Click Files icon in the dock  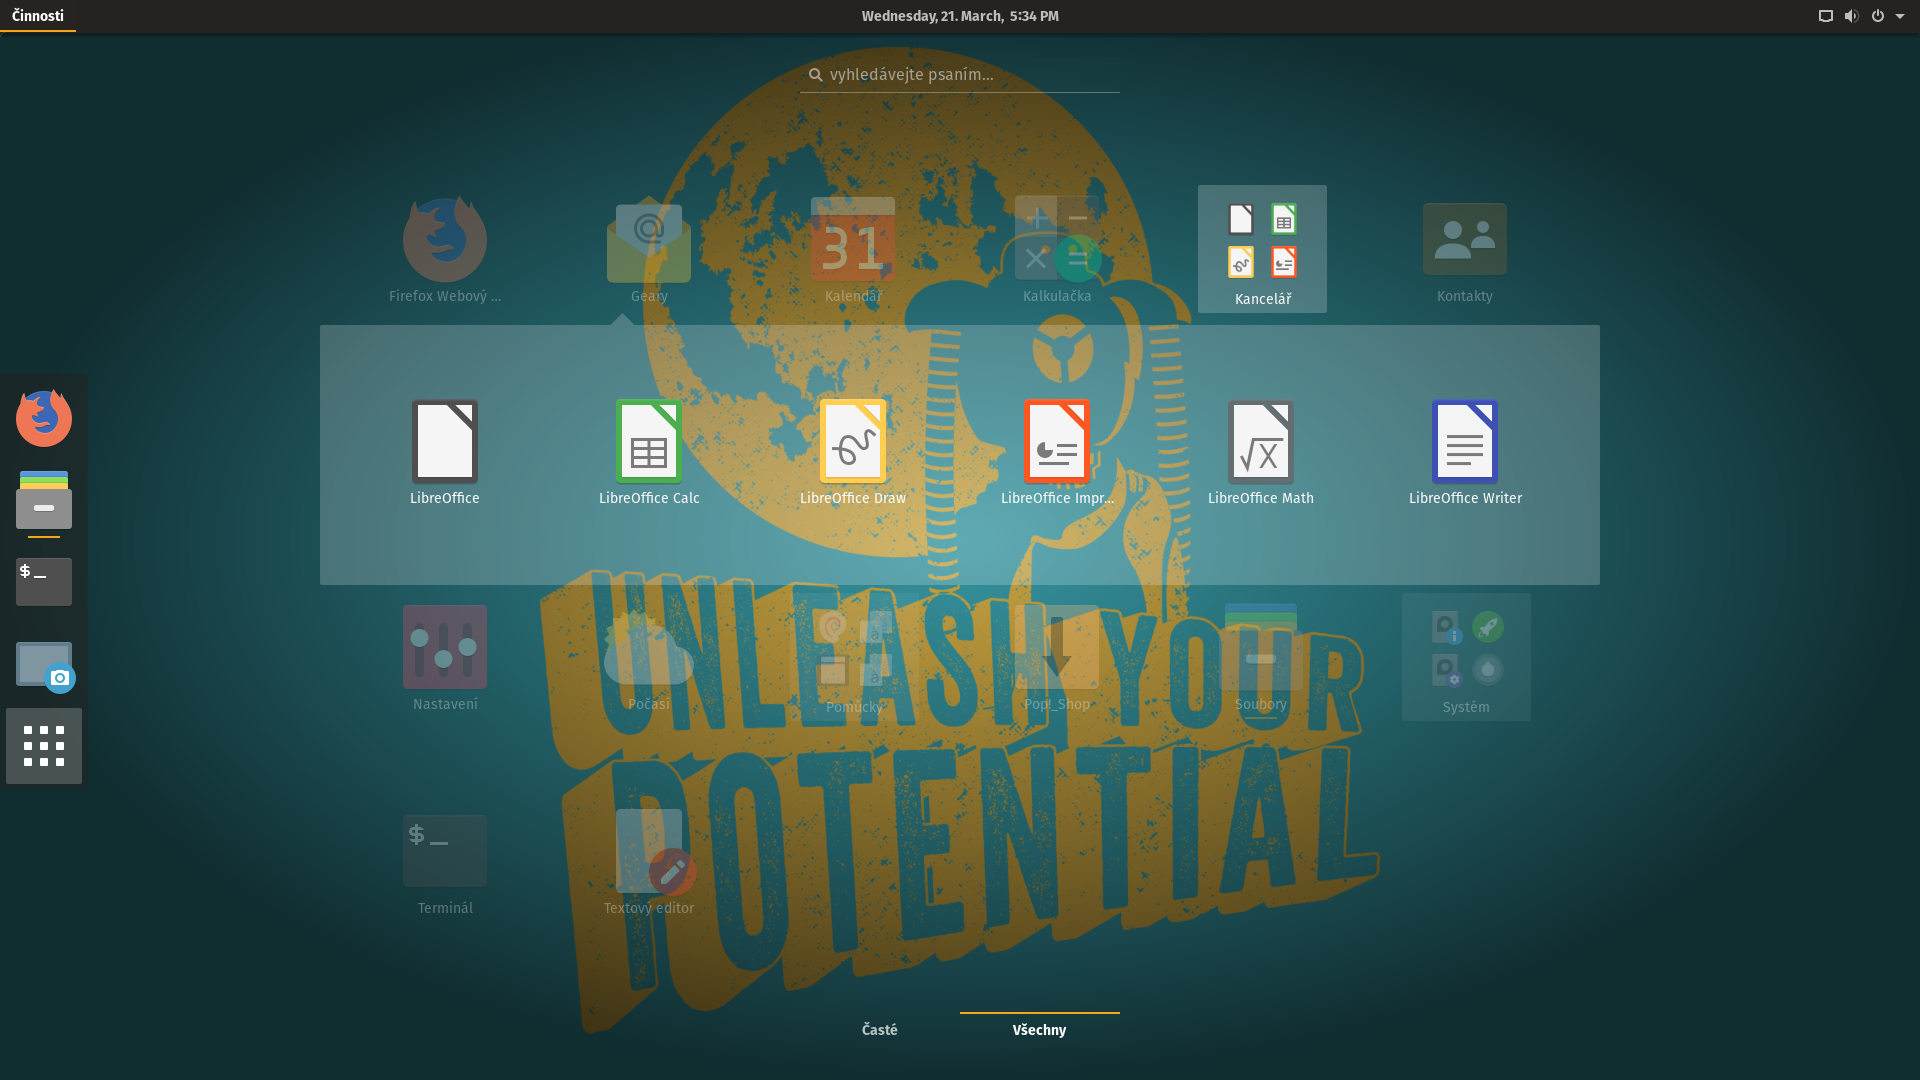[44, 500]
